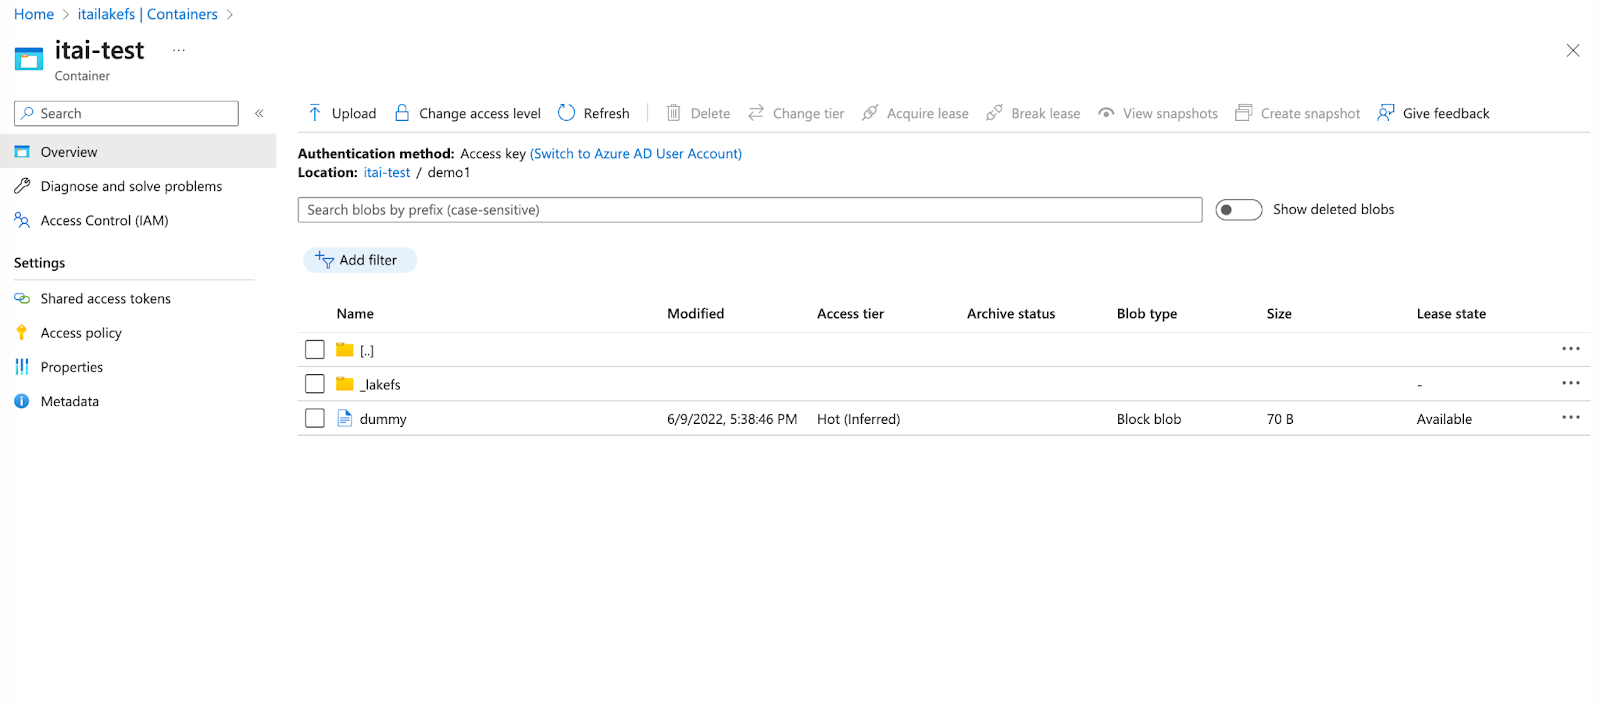Screen dimensions: 1600x702
Task: Open Access policy settings
Action: (x=138, y=333)
